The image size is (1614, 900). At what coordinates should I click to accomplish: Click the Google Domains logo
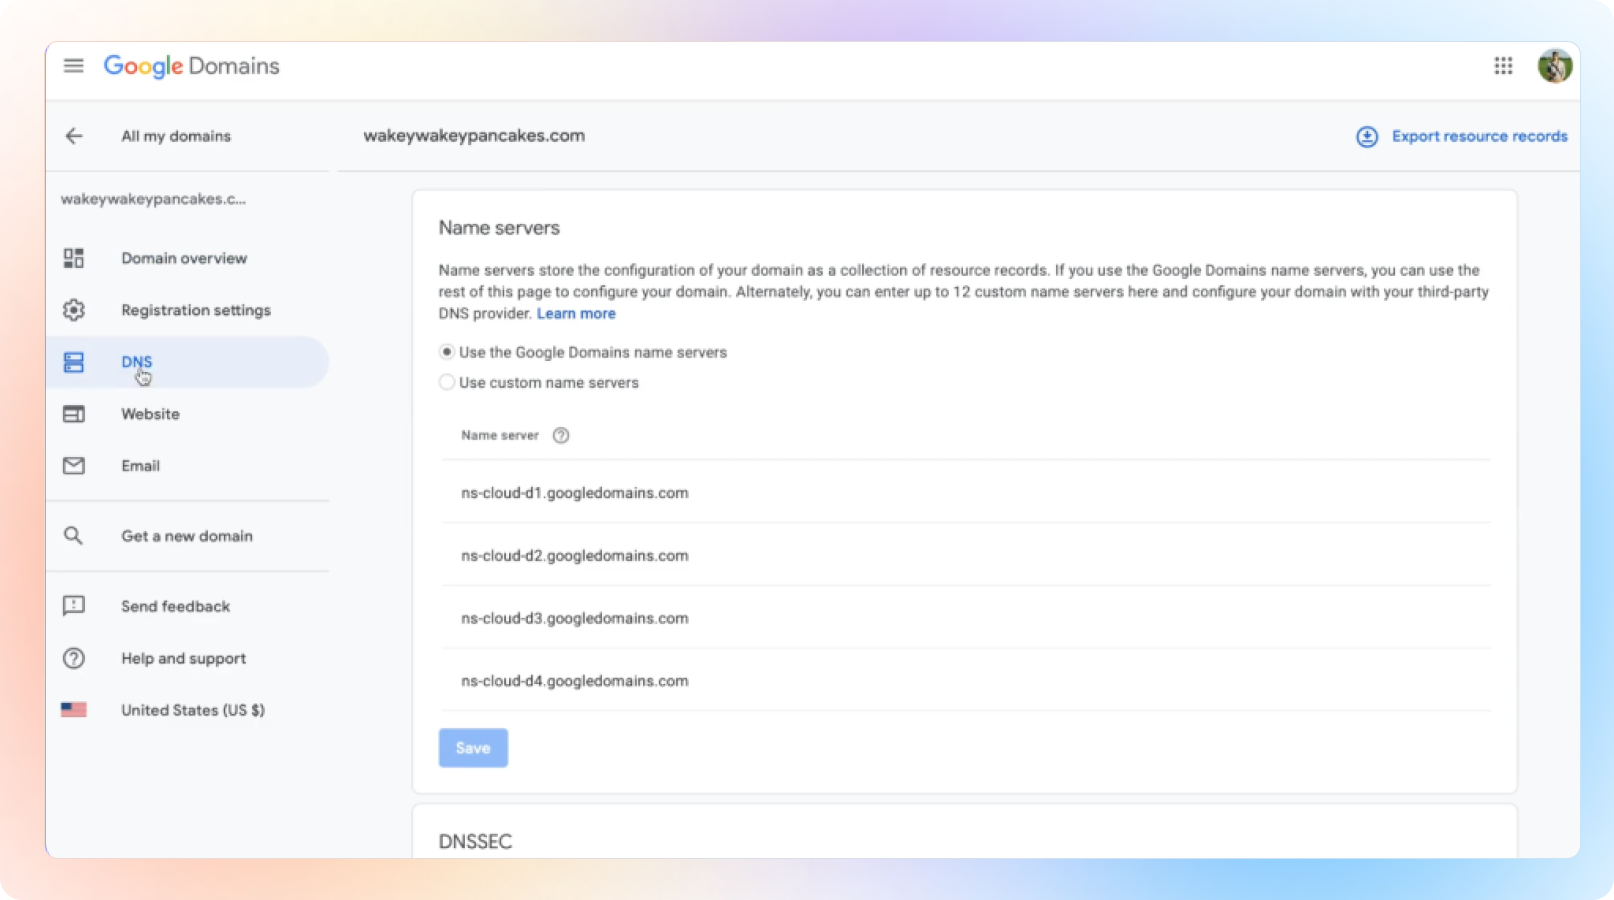[x=192, y=66]
